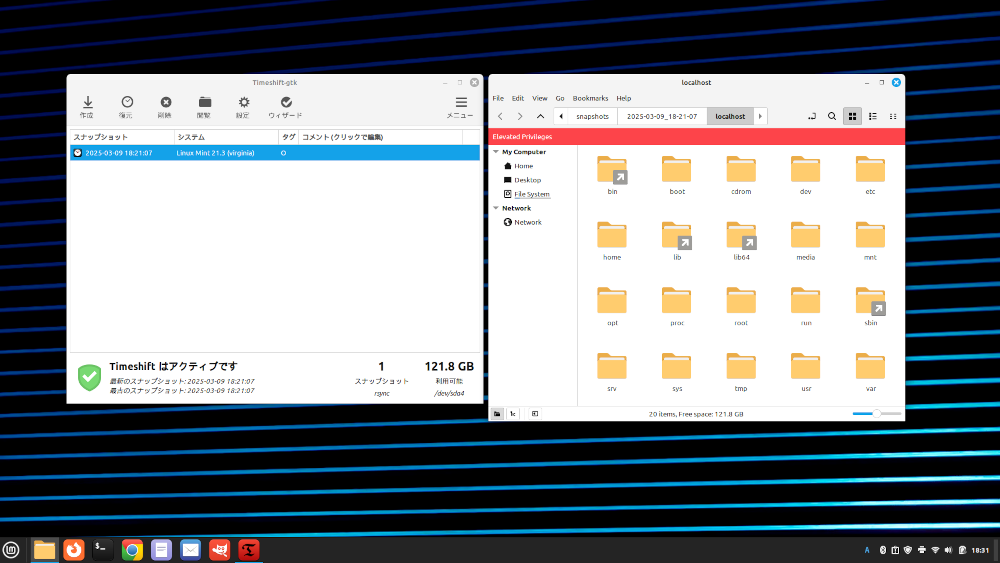1000x563 pixels.
Task: Select the media folder
Action: [x=805, y=240]
